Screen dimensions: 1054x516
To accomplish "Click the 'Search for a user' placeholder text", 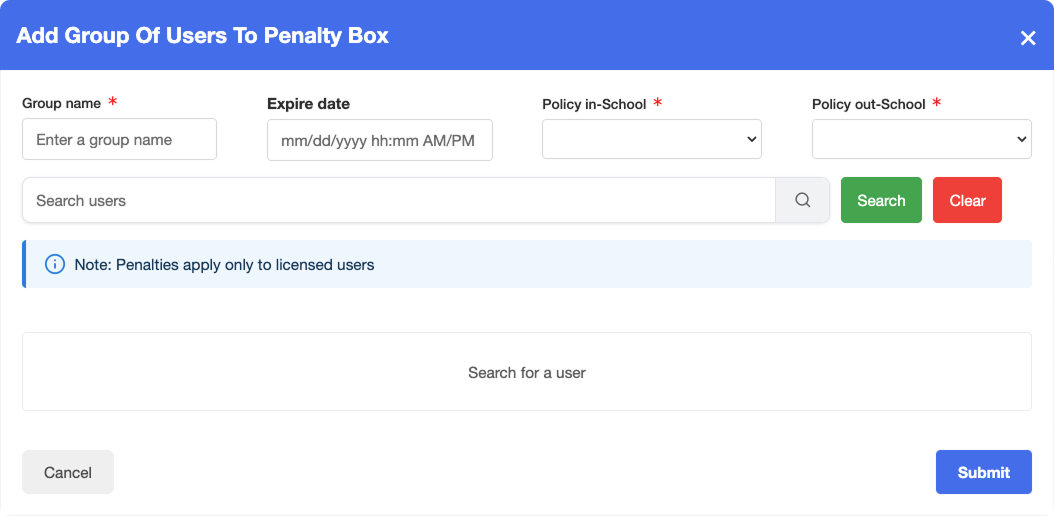I will [527, 372].
